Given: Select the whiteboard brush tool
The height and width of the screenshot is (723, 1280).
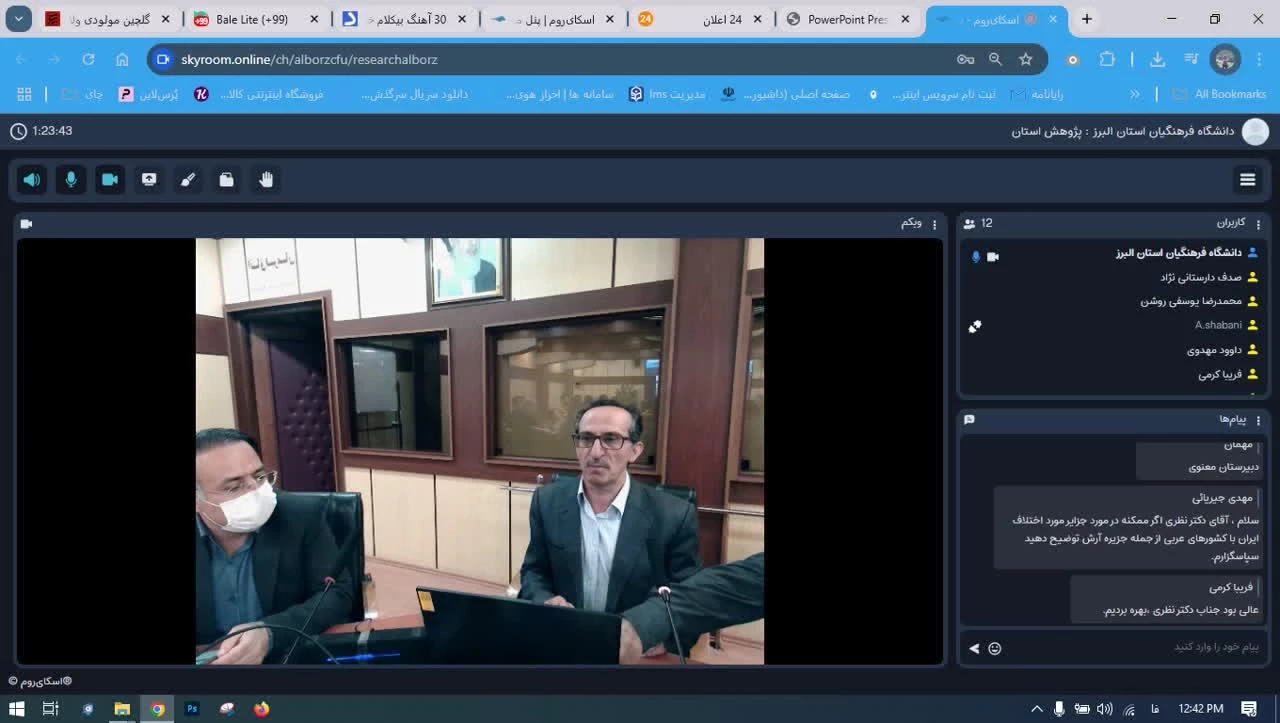Looking at the screenshot, I should pyautogui.click(x=188, y=180).
